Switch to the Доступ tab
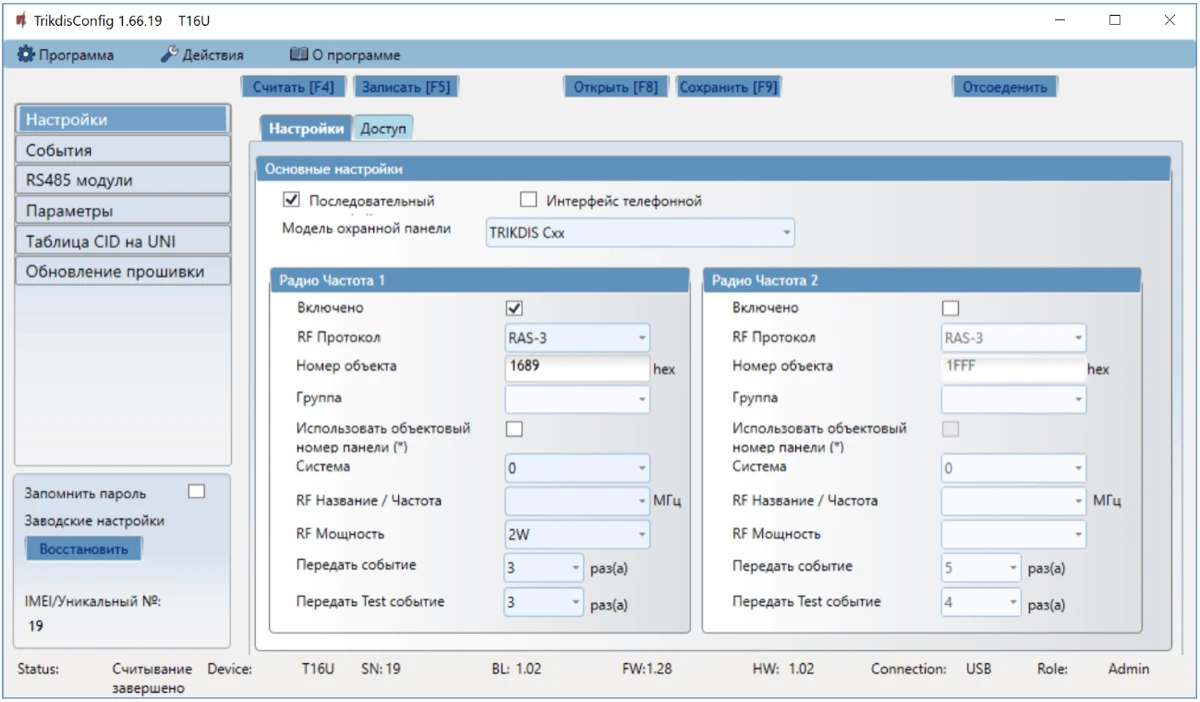The width and height of the screenshot is (1200, 702). pyautogui.click(x=383, y=128)
